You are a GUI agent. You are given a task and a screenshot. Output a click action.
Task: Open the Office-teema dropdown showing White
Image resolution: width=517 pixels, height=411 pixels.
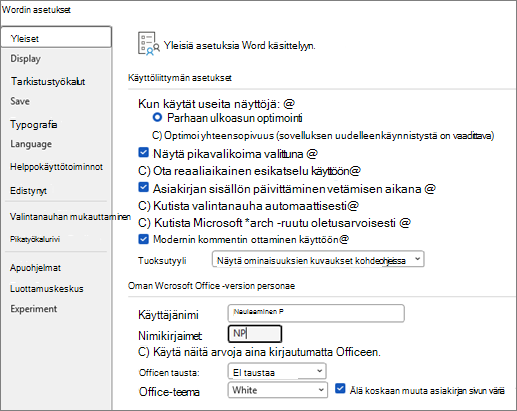(277, 390)
